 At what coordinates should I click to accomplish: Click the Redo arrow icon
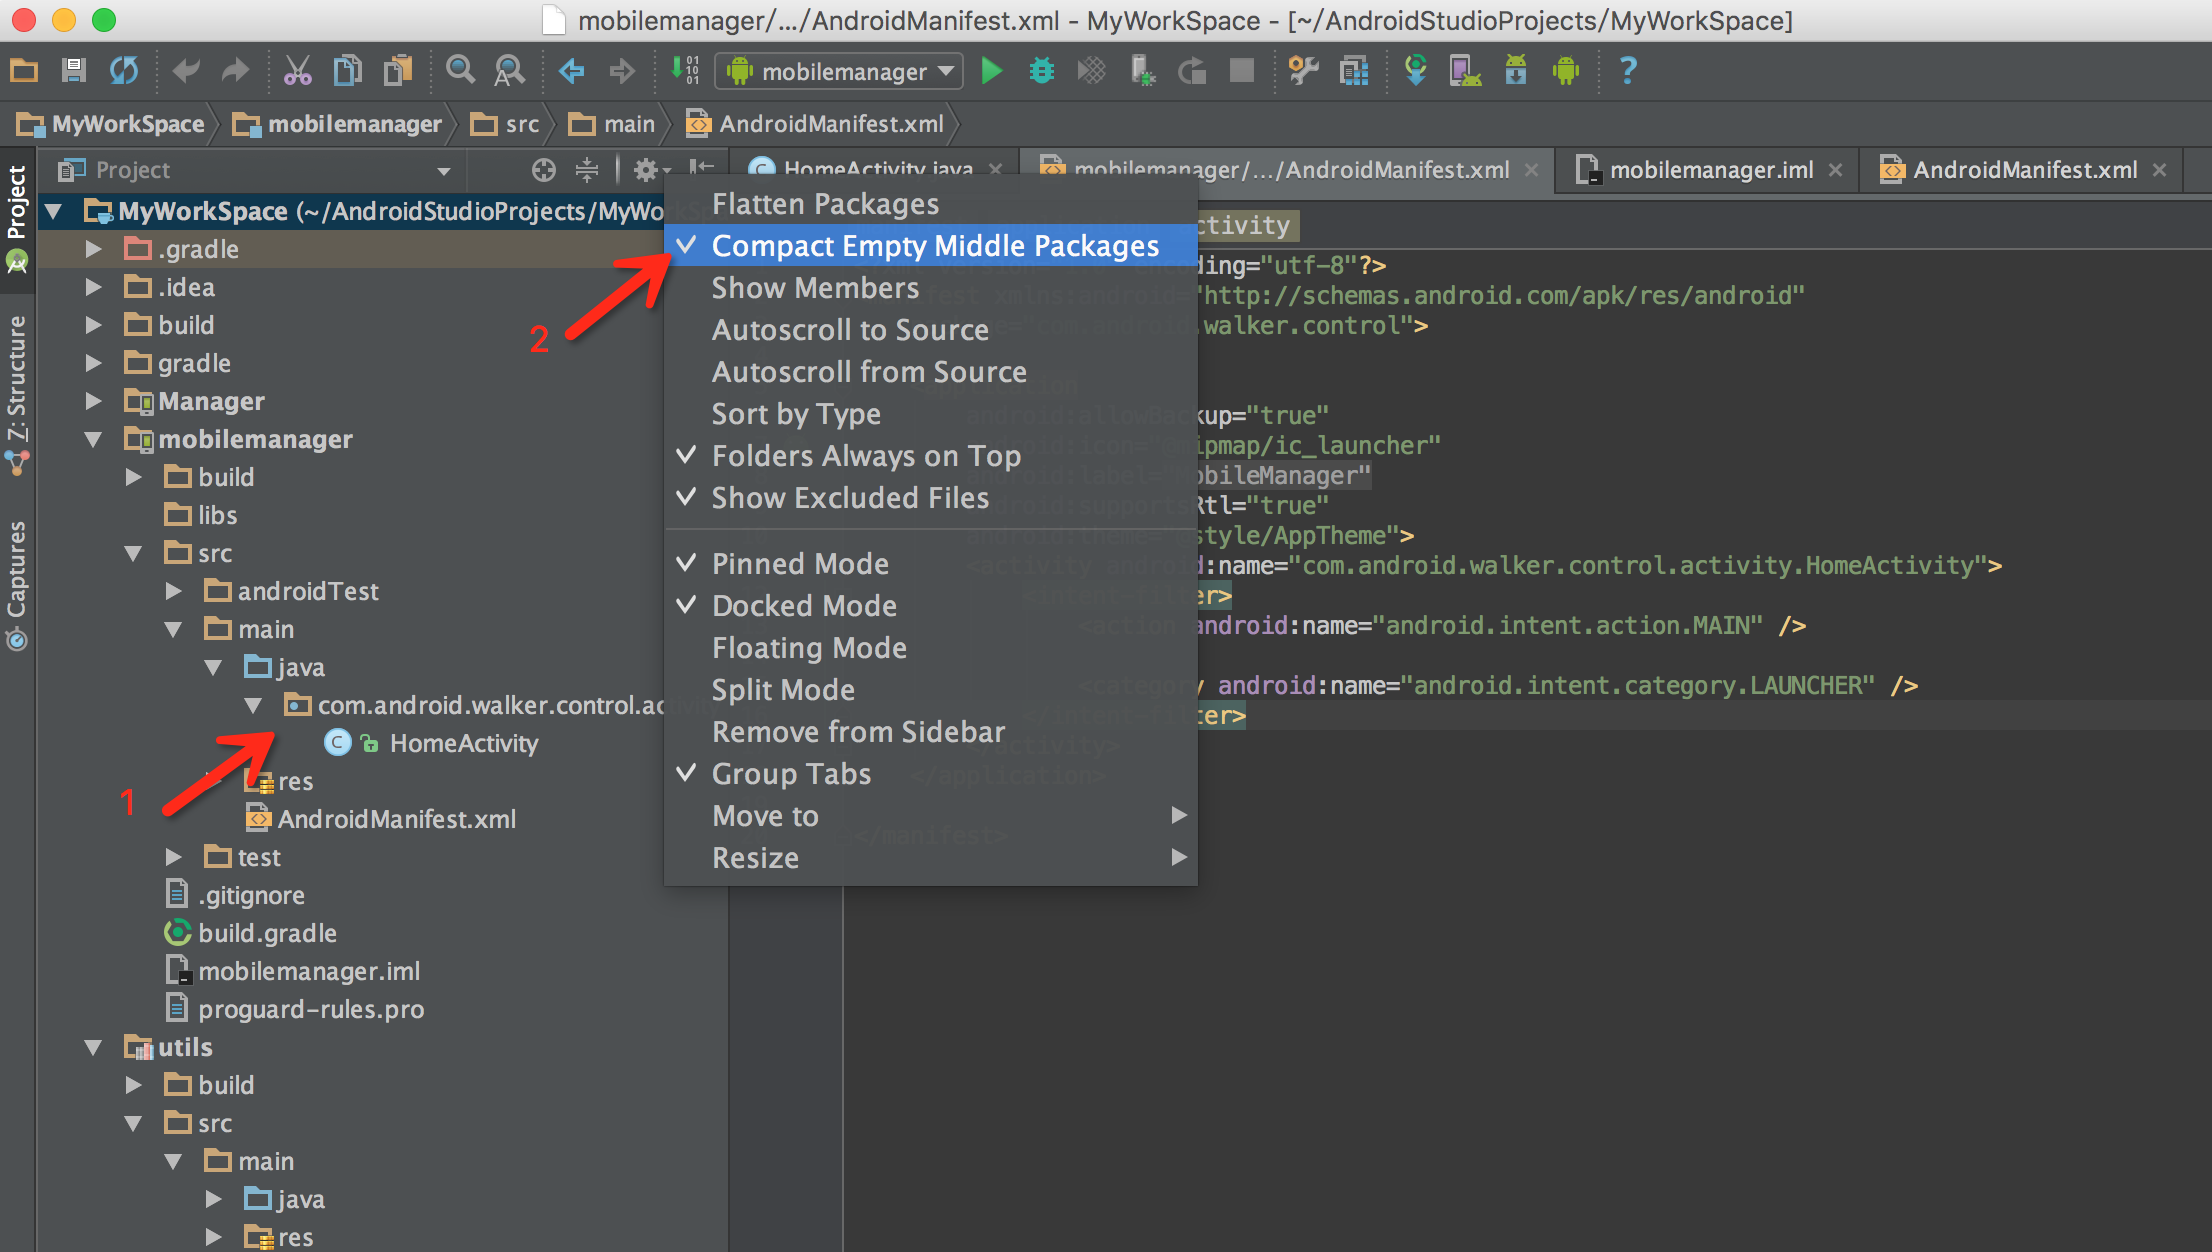pyautogui.click(x=235, y=71)
